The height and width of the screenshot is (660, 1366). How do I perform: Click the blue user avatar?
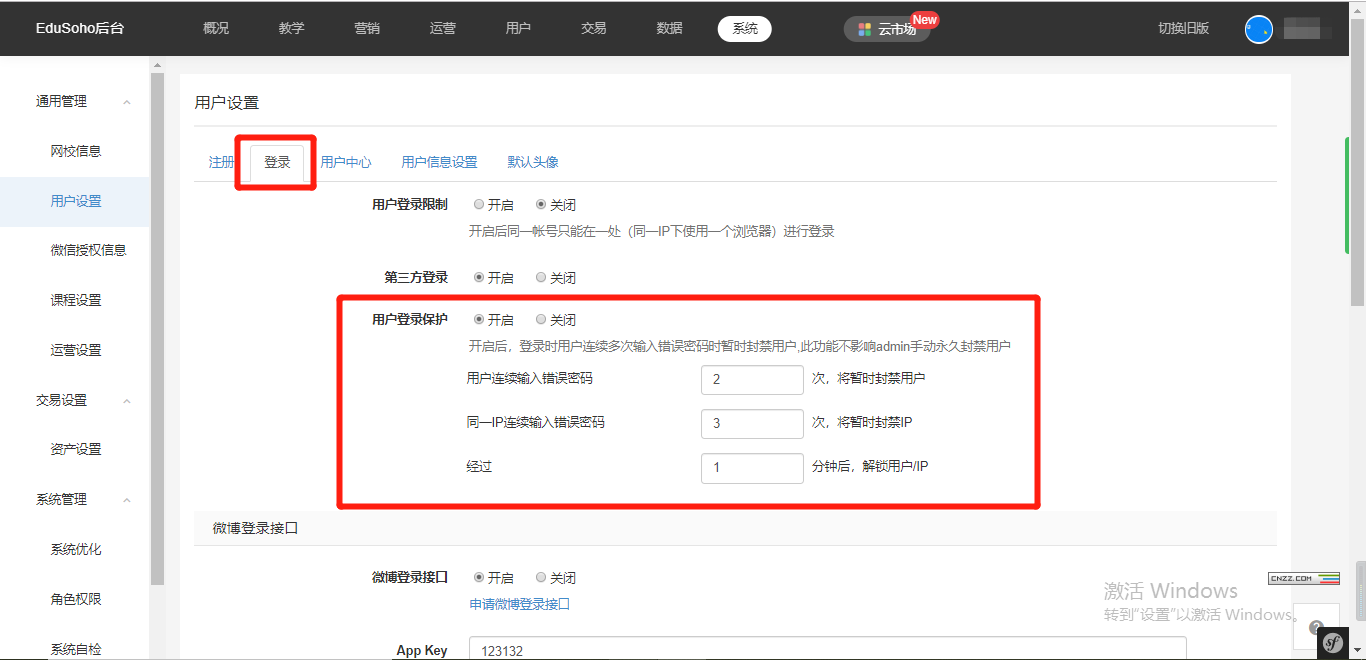pos(1258,29)
